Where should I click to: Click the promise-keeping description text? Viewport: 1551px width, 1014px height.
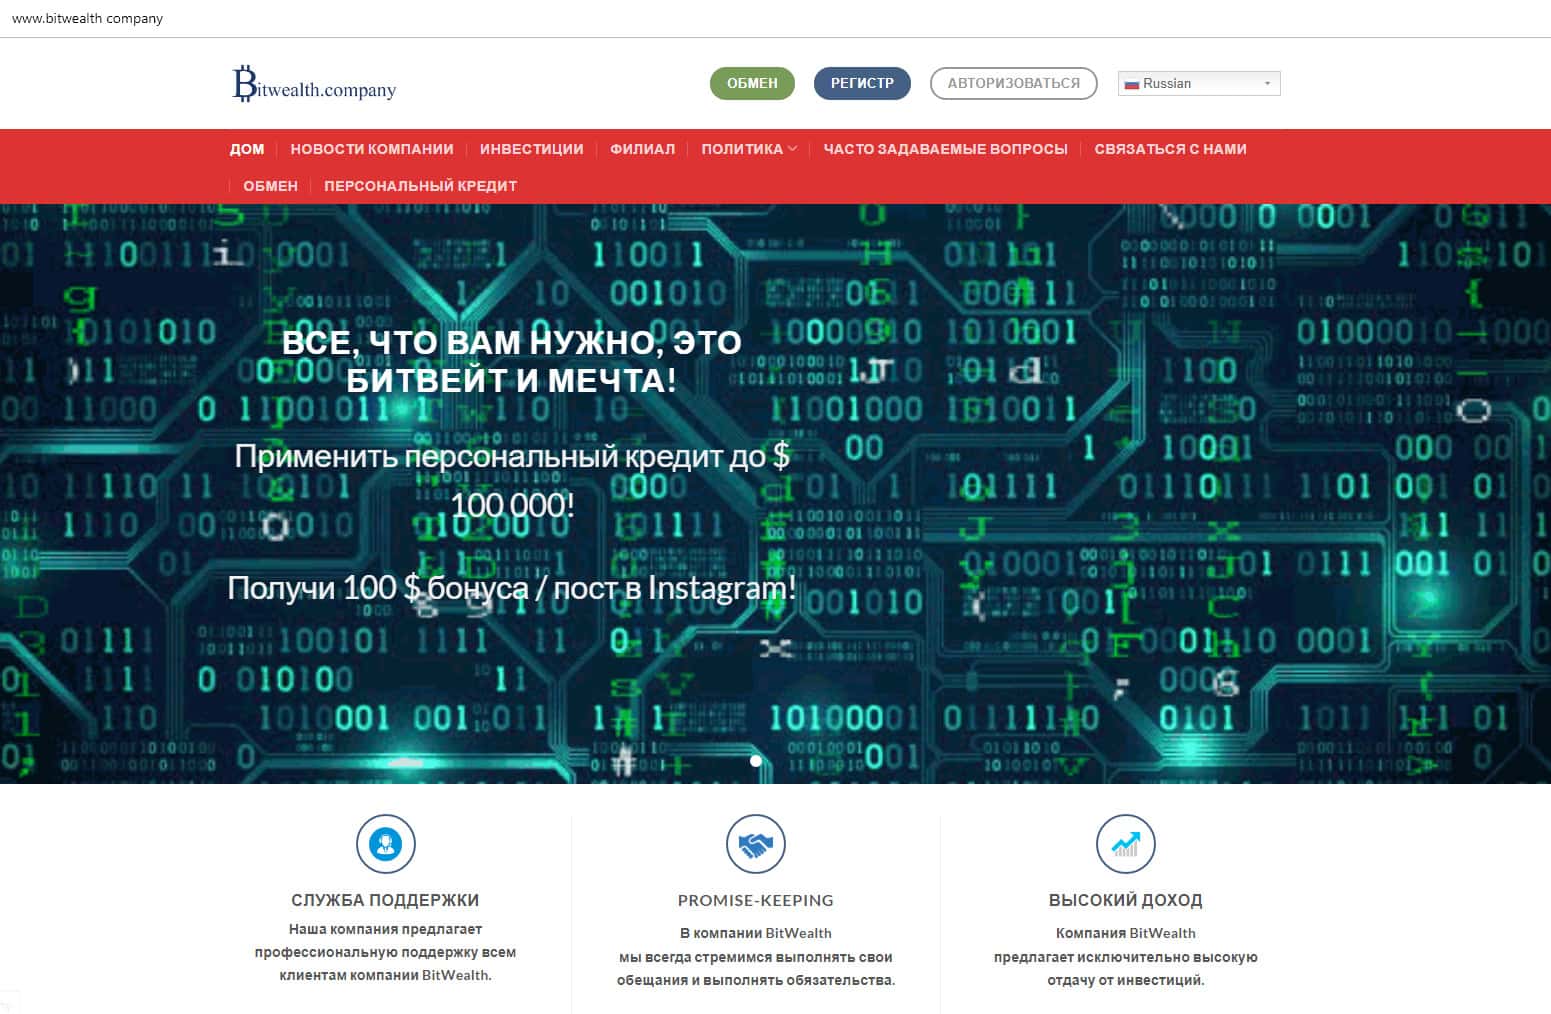click(756, 957)
